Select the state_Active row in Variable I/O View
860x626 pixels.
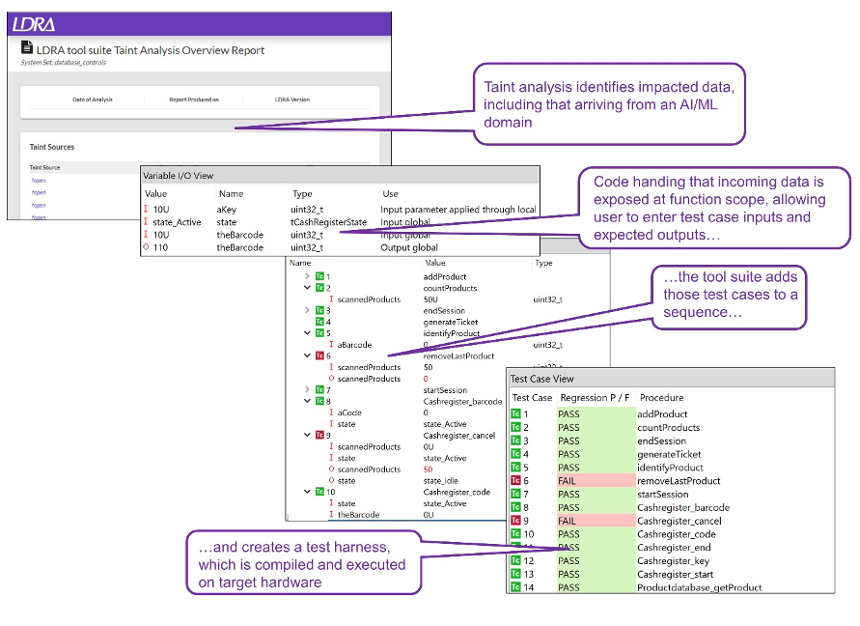coord(180,222)
